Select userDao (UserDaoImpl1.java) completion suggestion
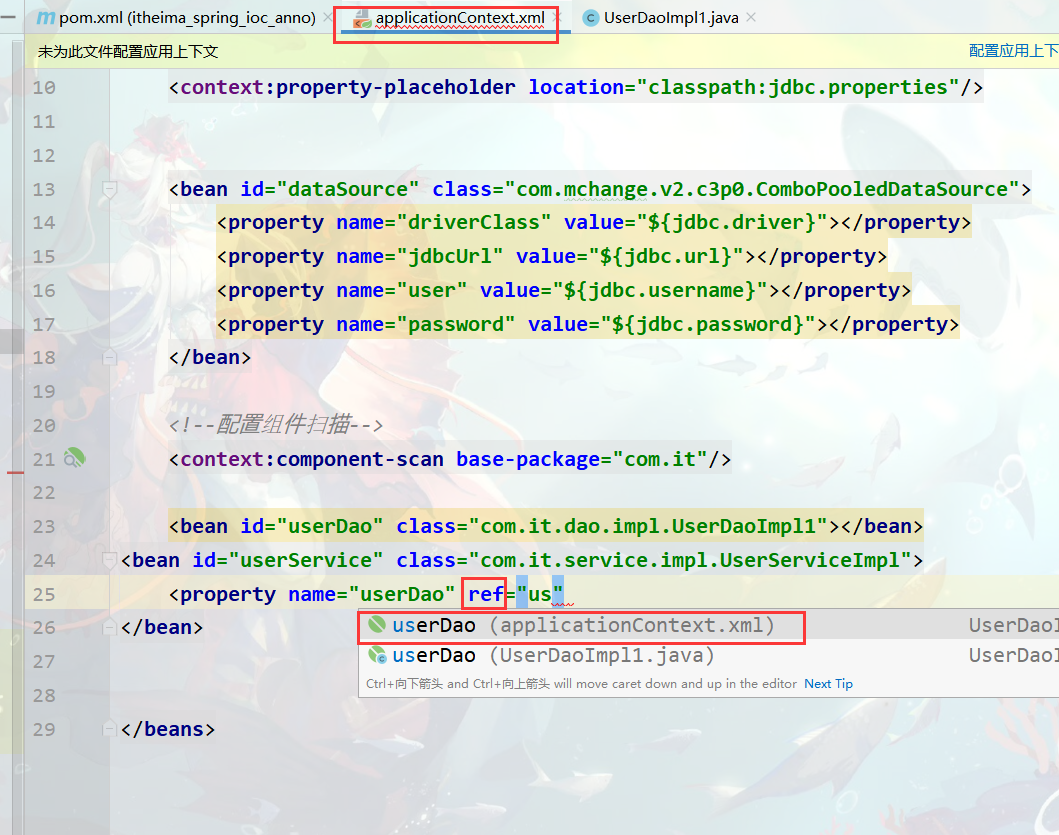The image size is (1059, 835). coord(709,655)
